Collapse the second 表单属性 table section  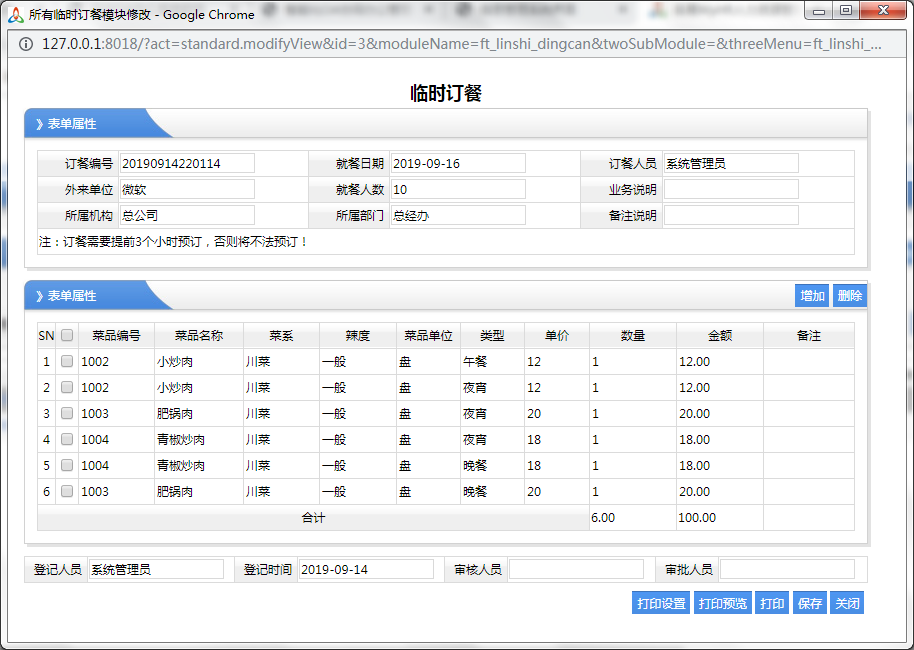(x=66, y=296)
